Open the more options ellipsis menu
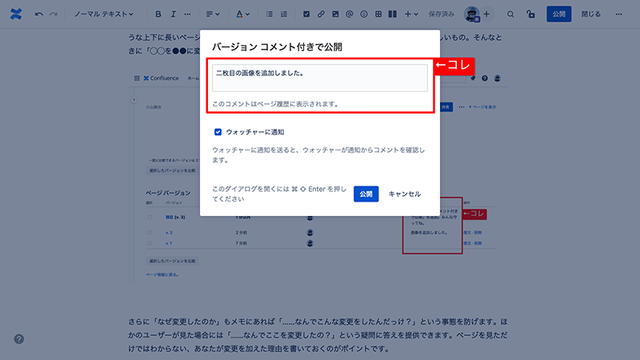The image size is (640, 360). 619,14
